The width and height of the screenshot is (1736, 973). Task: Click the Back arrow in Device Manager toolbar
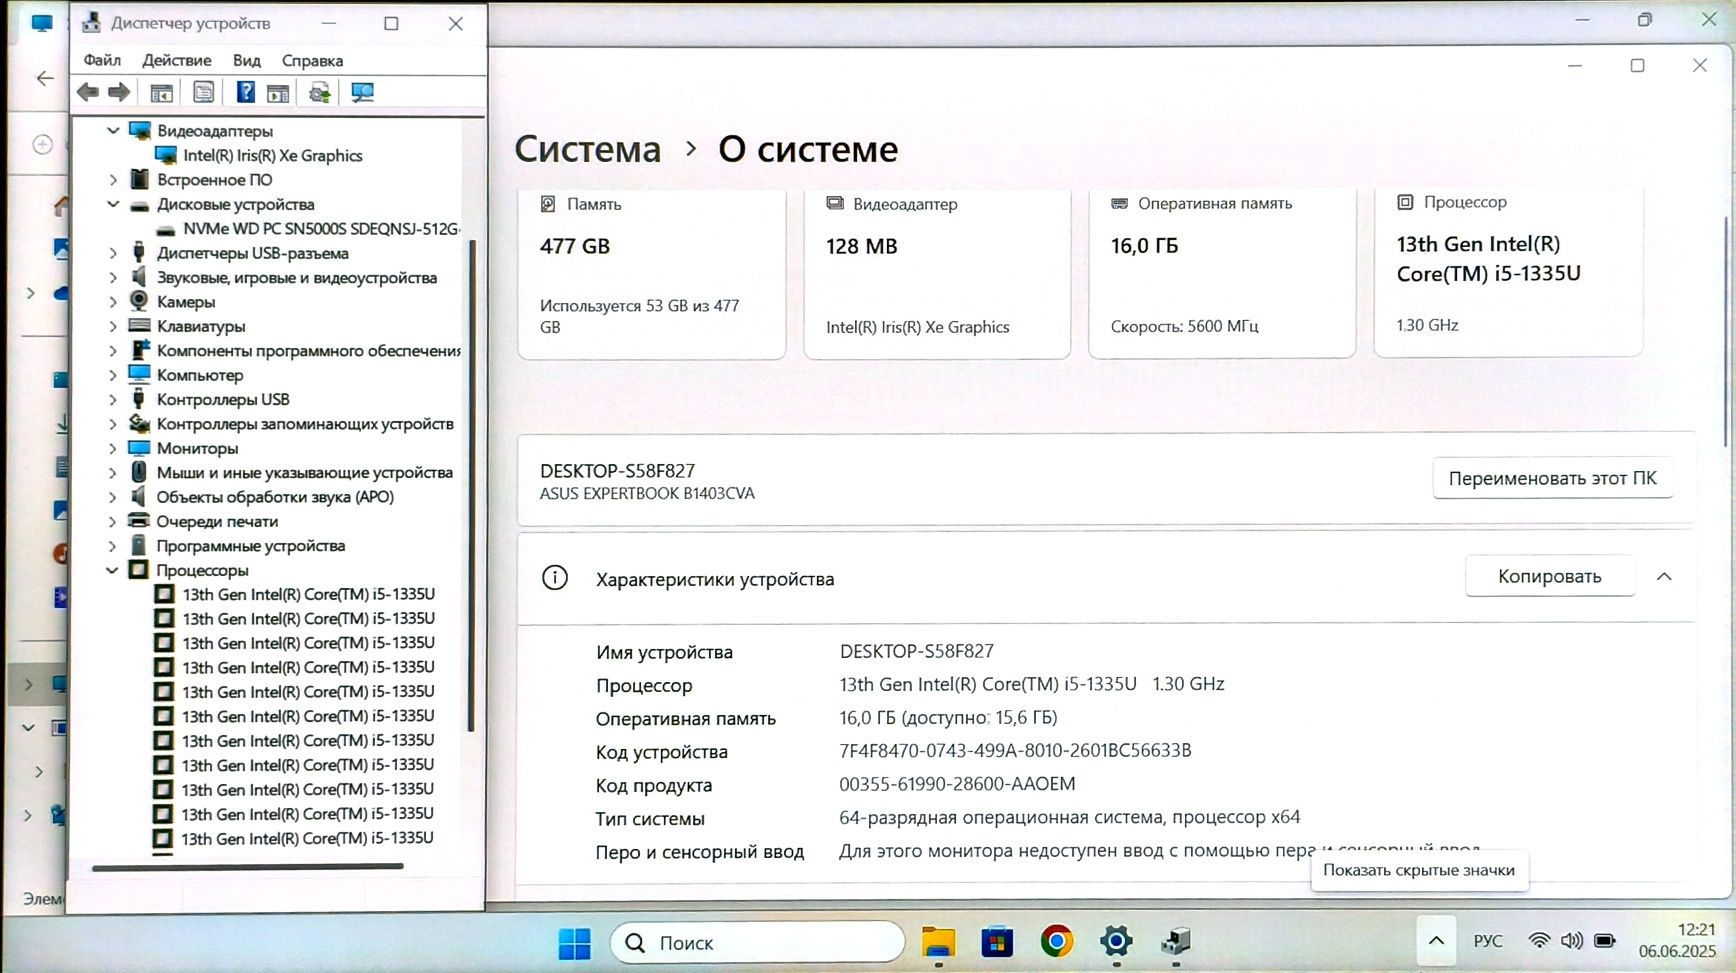(x=88, y=93)
